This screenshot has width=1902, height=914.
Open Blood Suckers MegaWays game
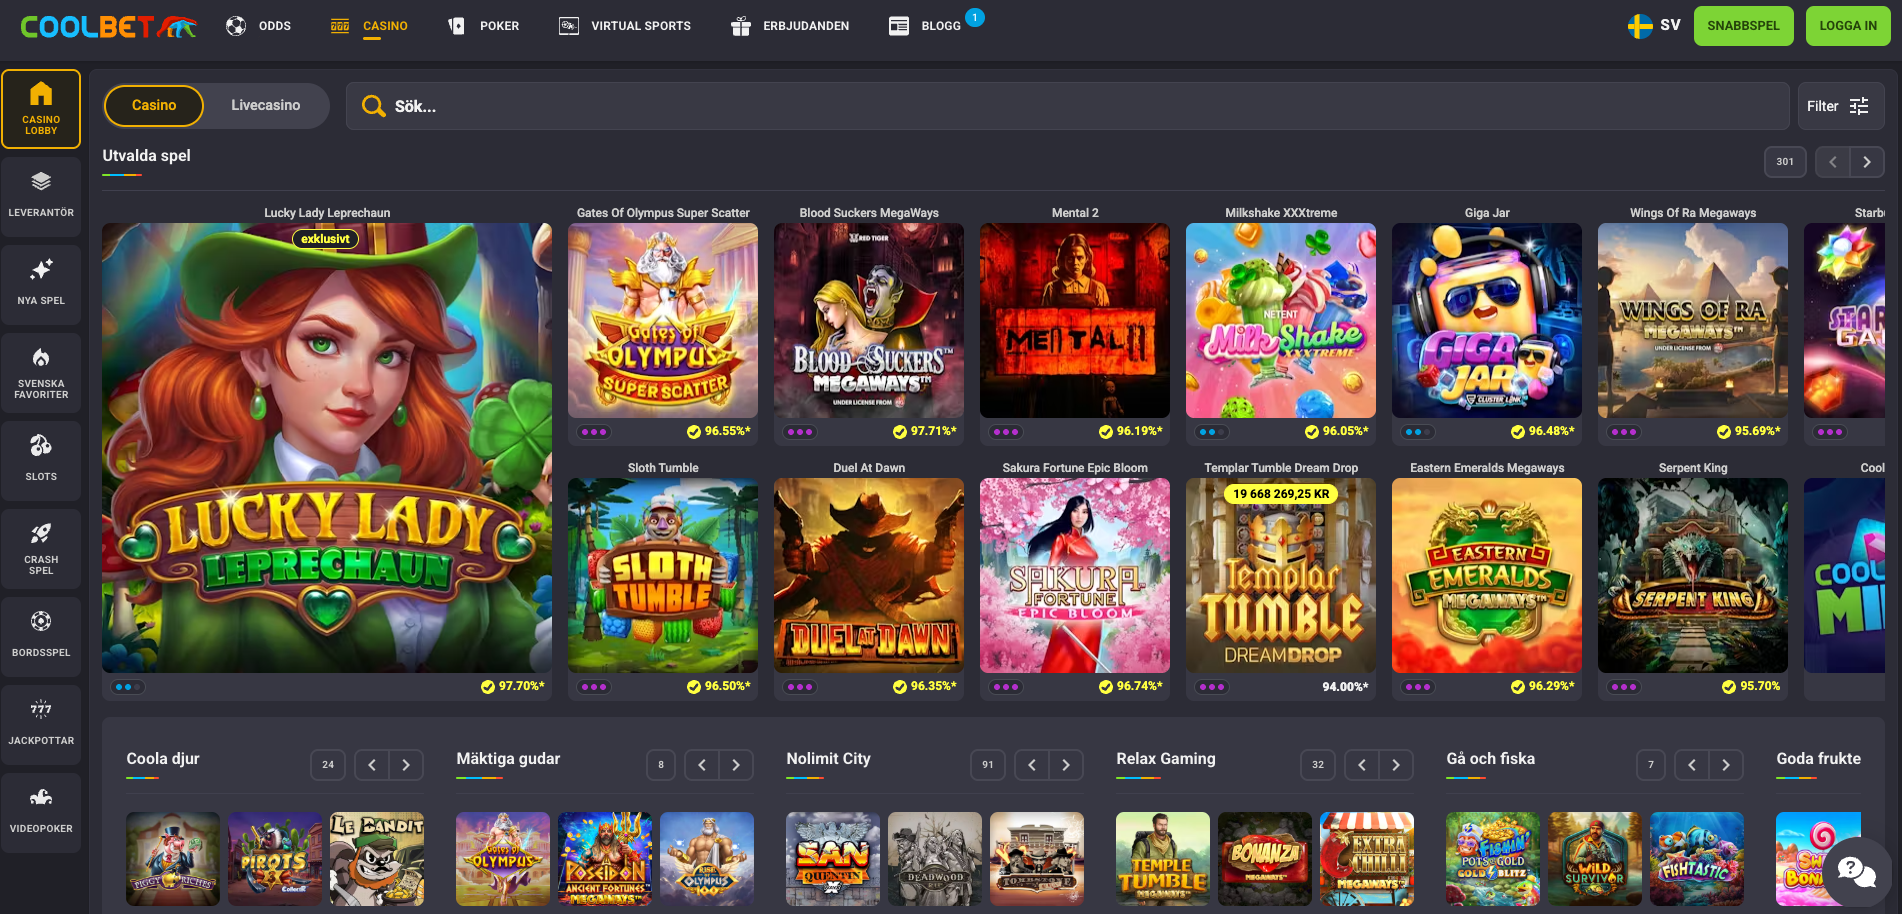(869, 320)
